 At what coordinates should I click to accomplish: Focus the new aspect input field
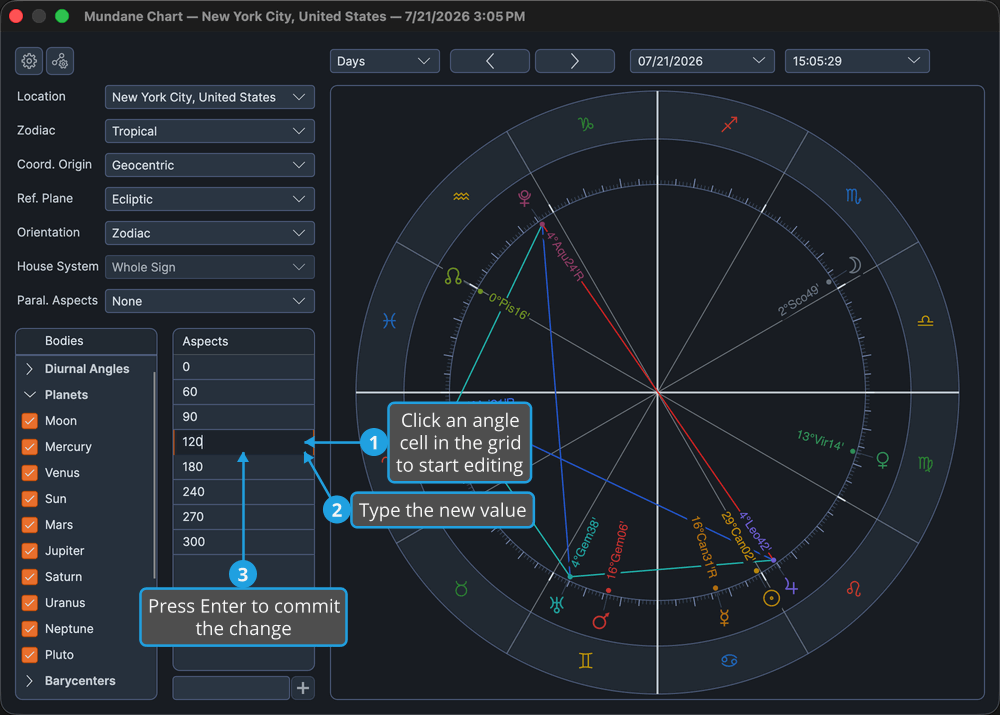(x=231, y=688)
